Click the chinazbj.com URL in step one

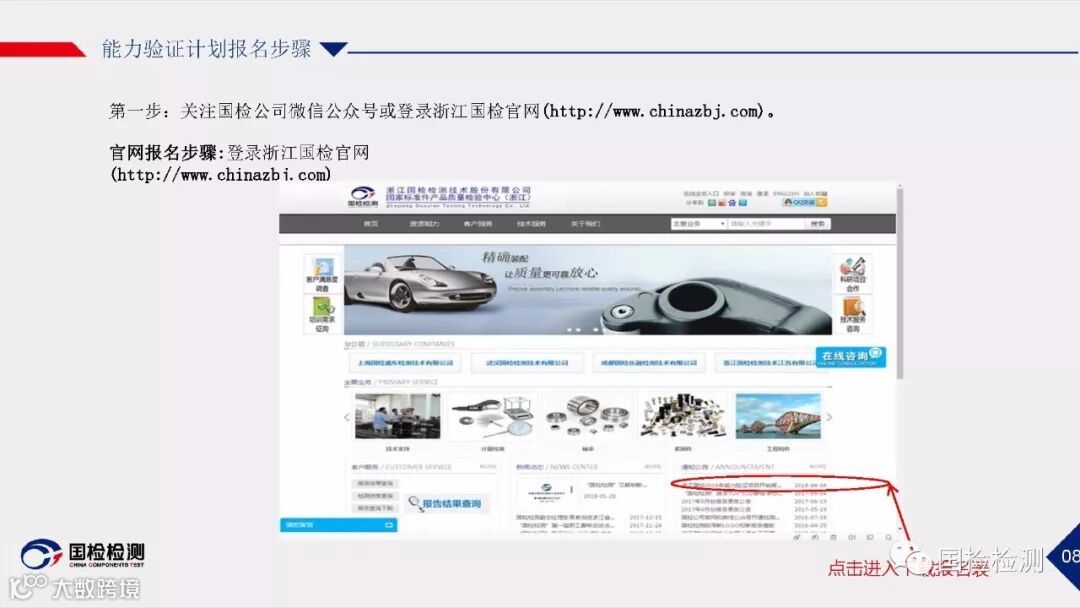pyautogui.click(x=655, y=111)
